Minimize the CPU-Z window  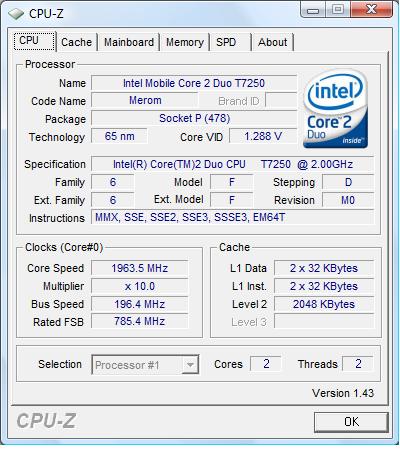tap(313, 9)
